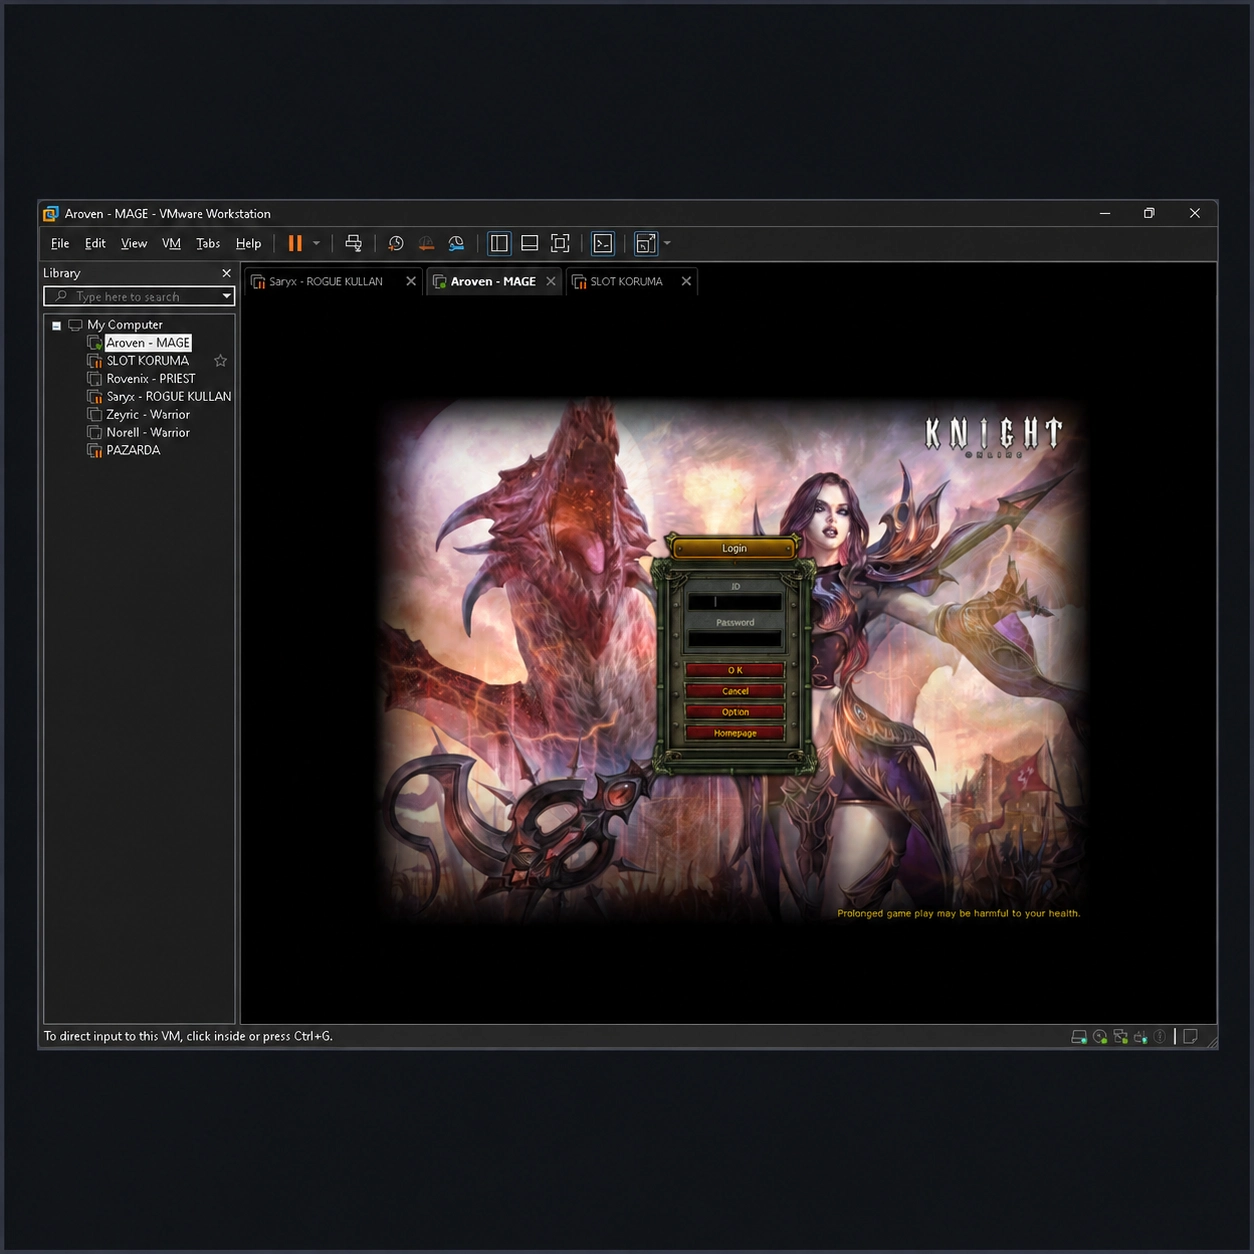Screen dimensions: 1254x1254
Task: Take a snapshot using the clock icon
Action: tap(396, 243)
